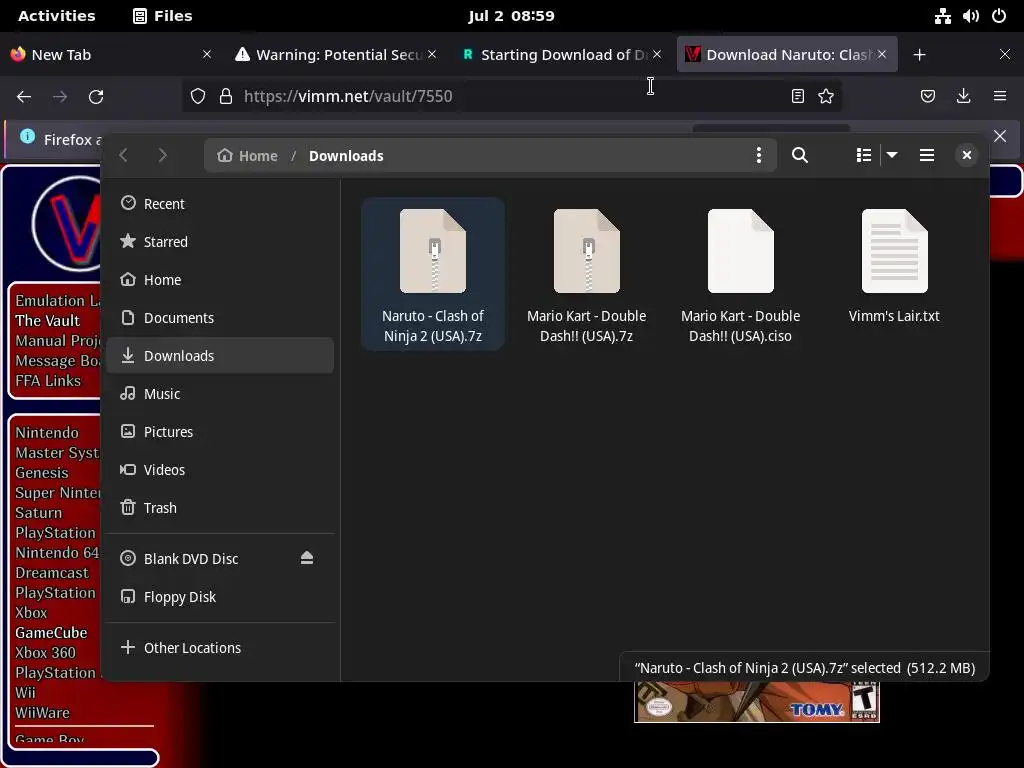Screen dimensions: 1024x768
Task: Dismiss the Firefox notification bar
Action: pyautogui.click(x=1000, y=136)
